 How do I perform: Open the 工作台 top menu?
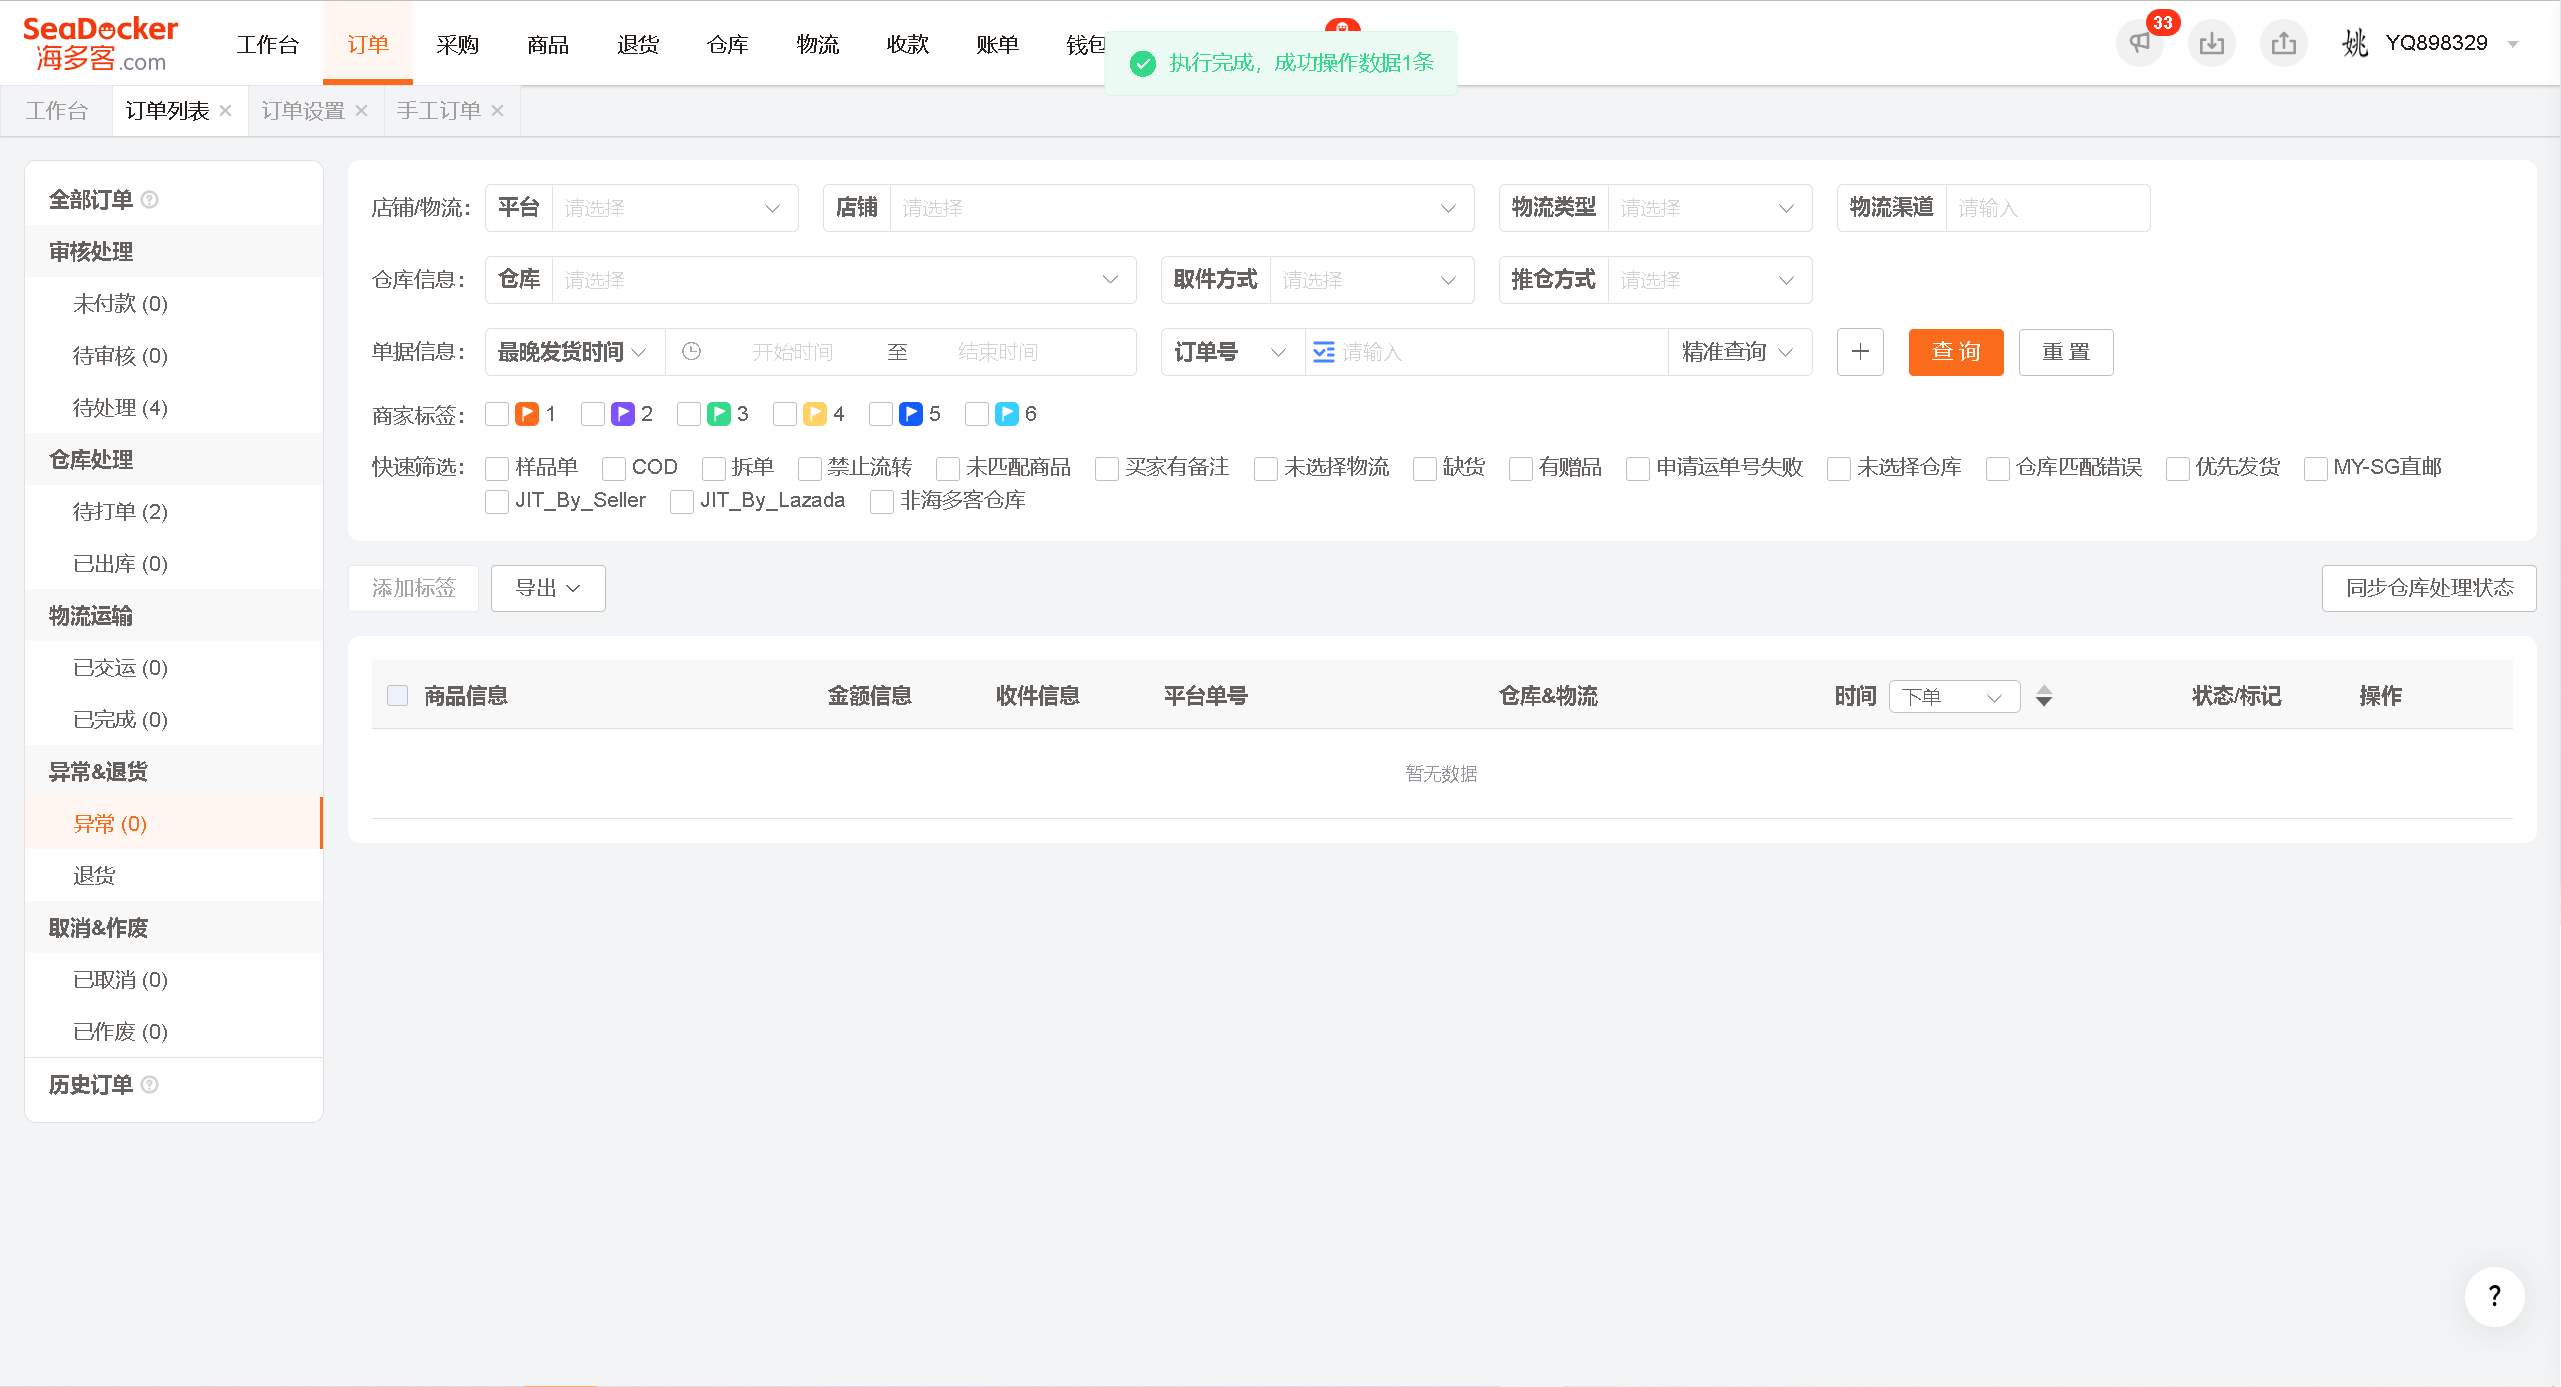267,44
